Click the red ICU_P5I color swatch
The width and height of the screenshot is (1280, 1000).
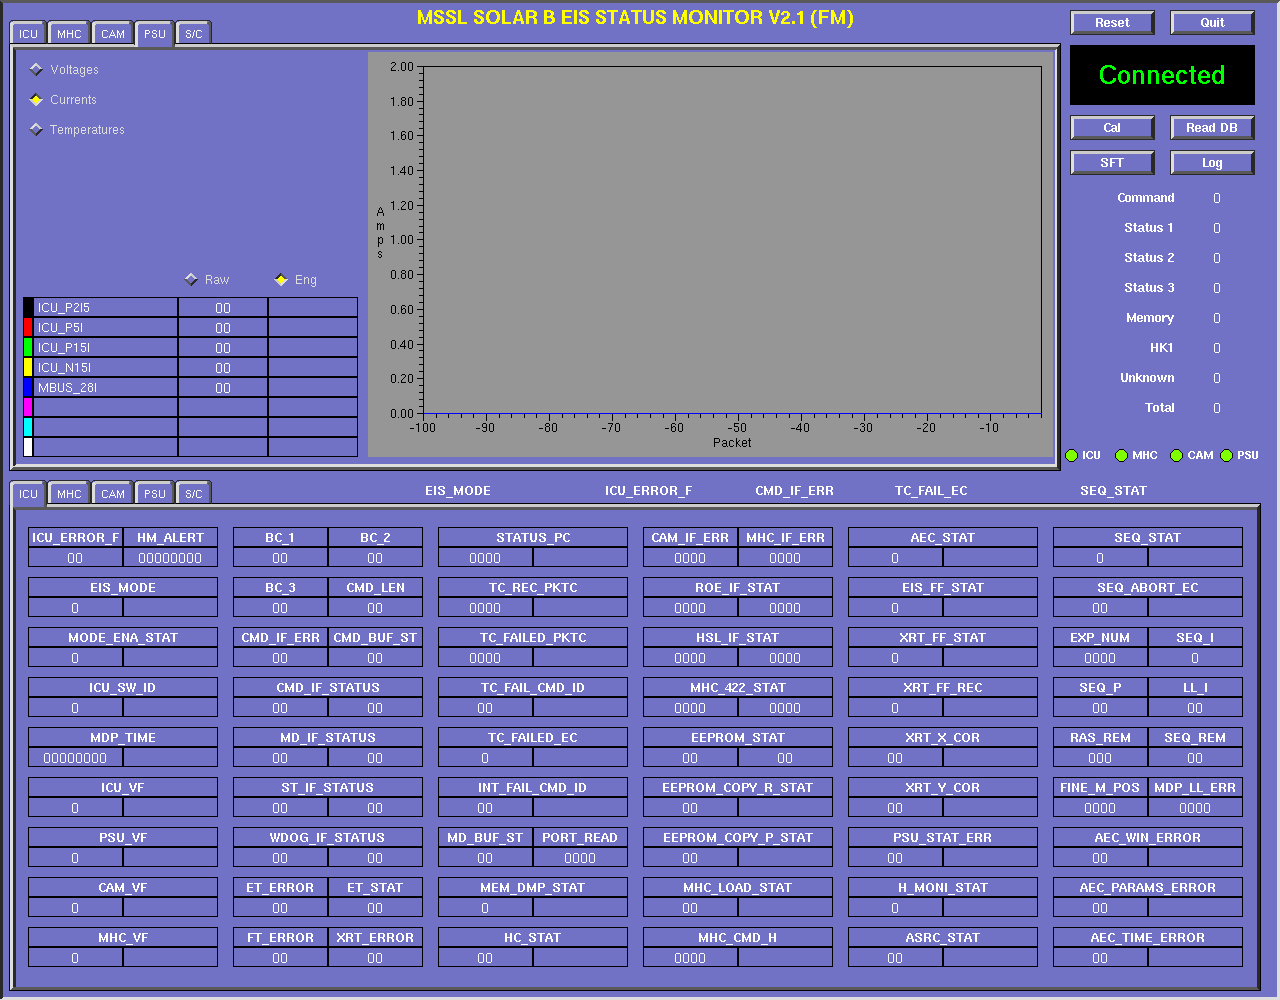(28, 328)
